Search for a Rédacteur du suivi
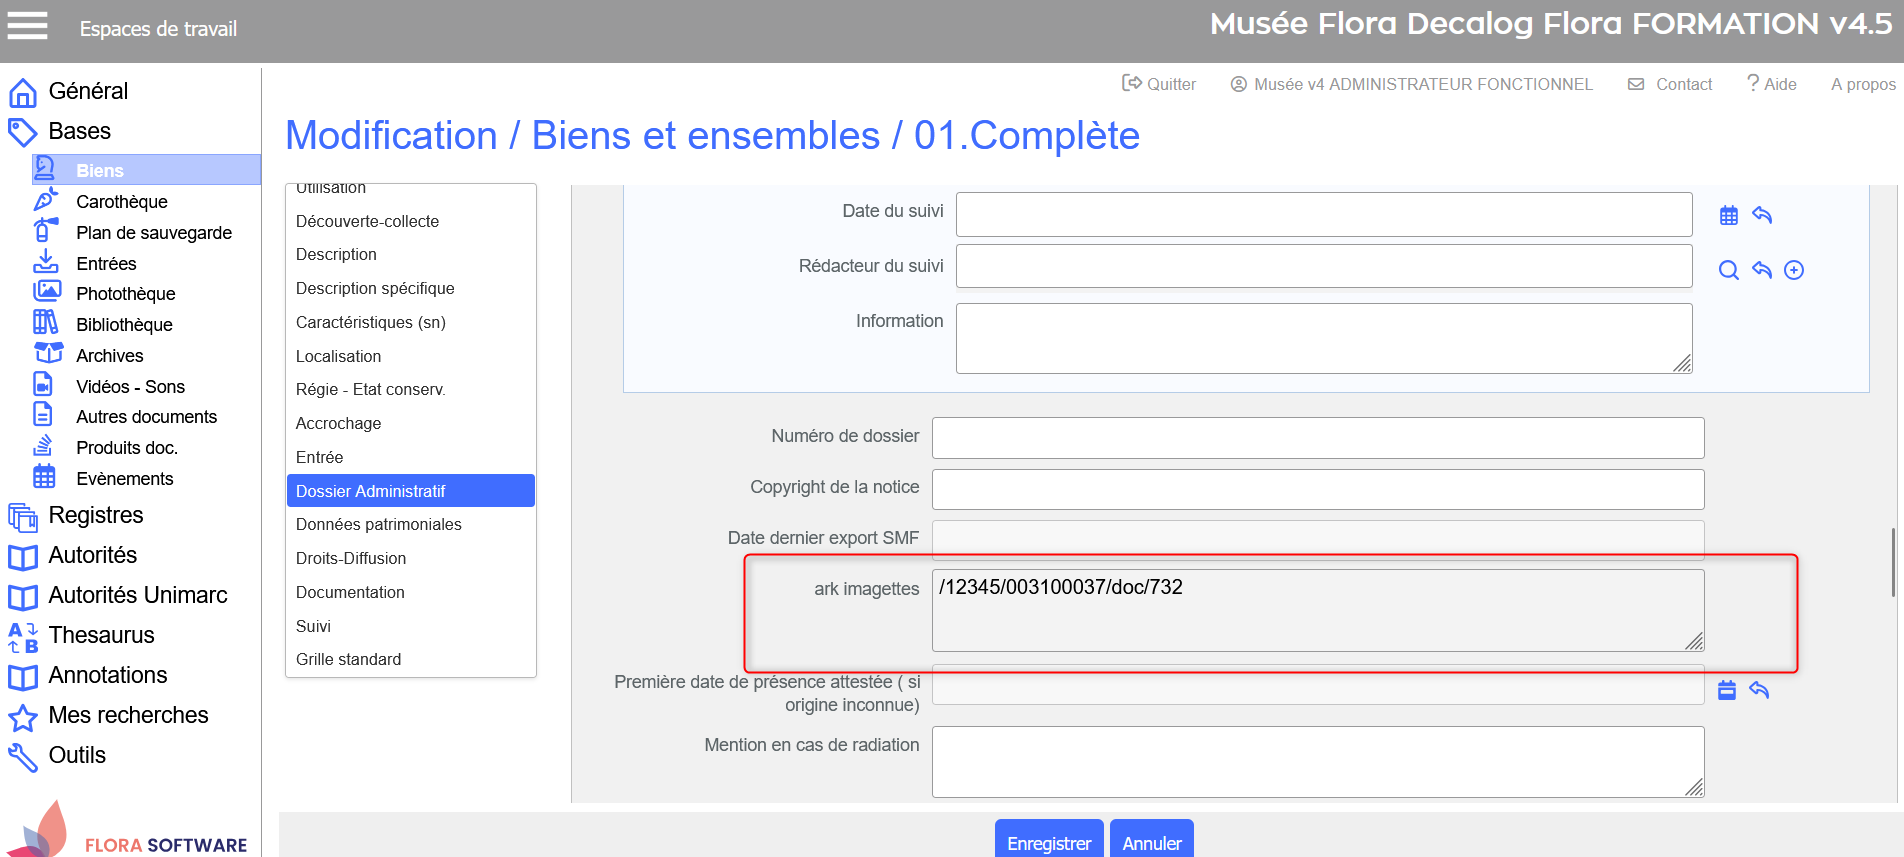 pos(1729,270)
